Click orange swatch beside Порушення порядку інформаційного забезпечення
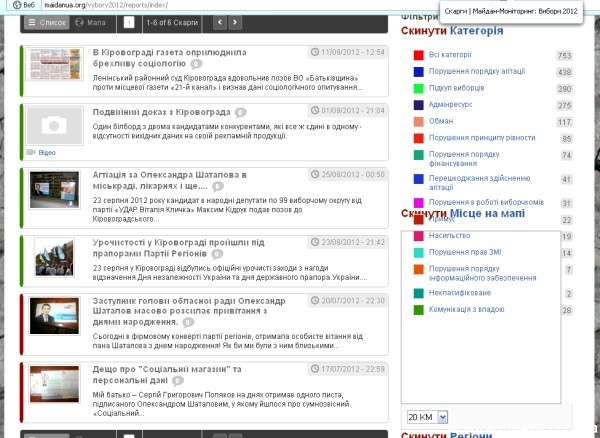600x438 pixels. [419, 269]
